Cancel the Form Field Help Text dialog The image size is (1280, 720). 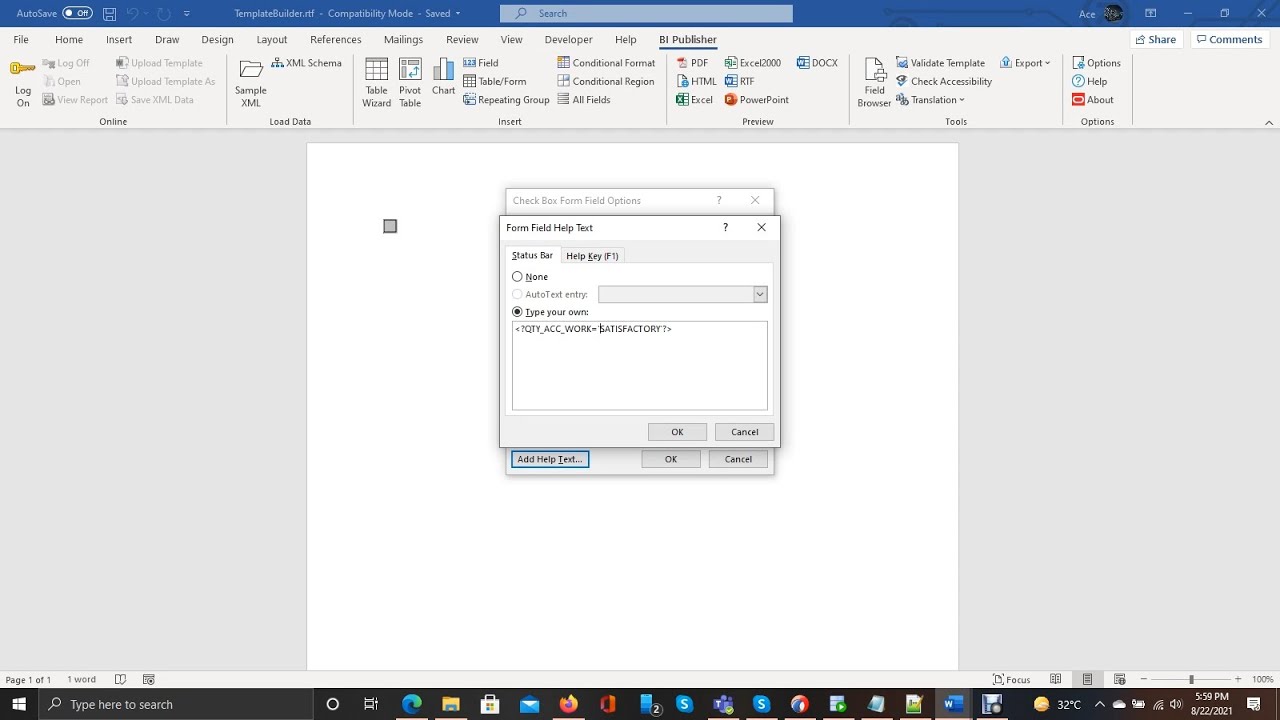pos(744,432)
